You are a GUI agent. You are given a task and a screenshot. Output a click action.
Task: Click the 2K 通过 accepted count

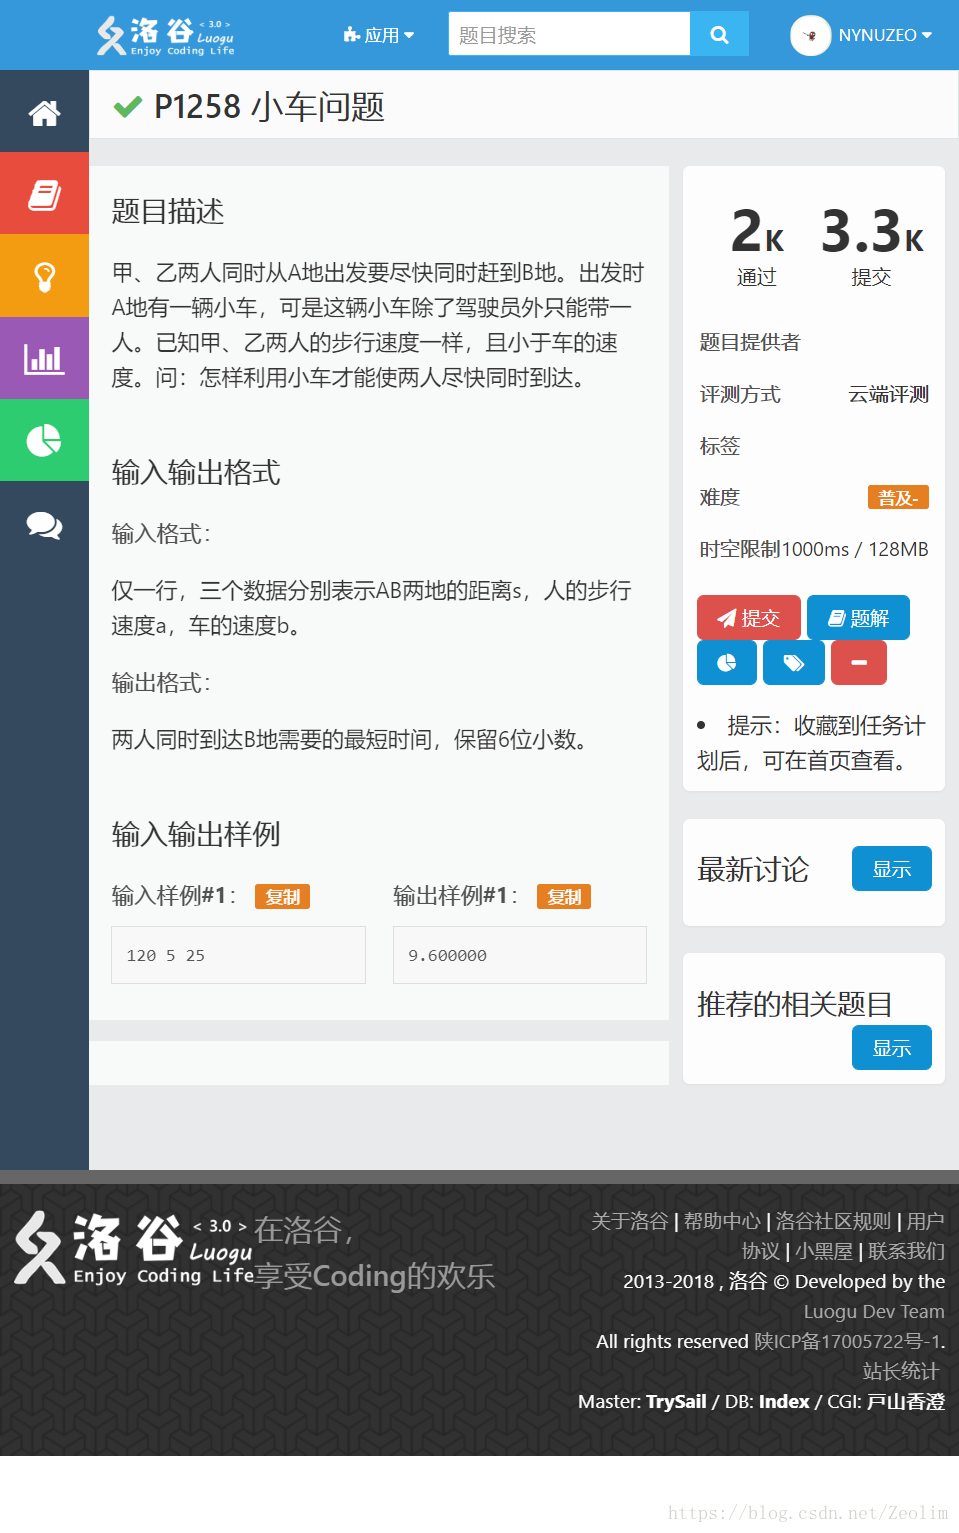[x=757, y=246]
